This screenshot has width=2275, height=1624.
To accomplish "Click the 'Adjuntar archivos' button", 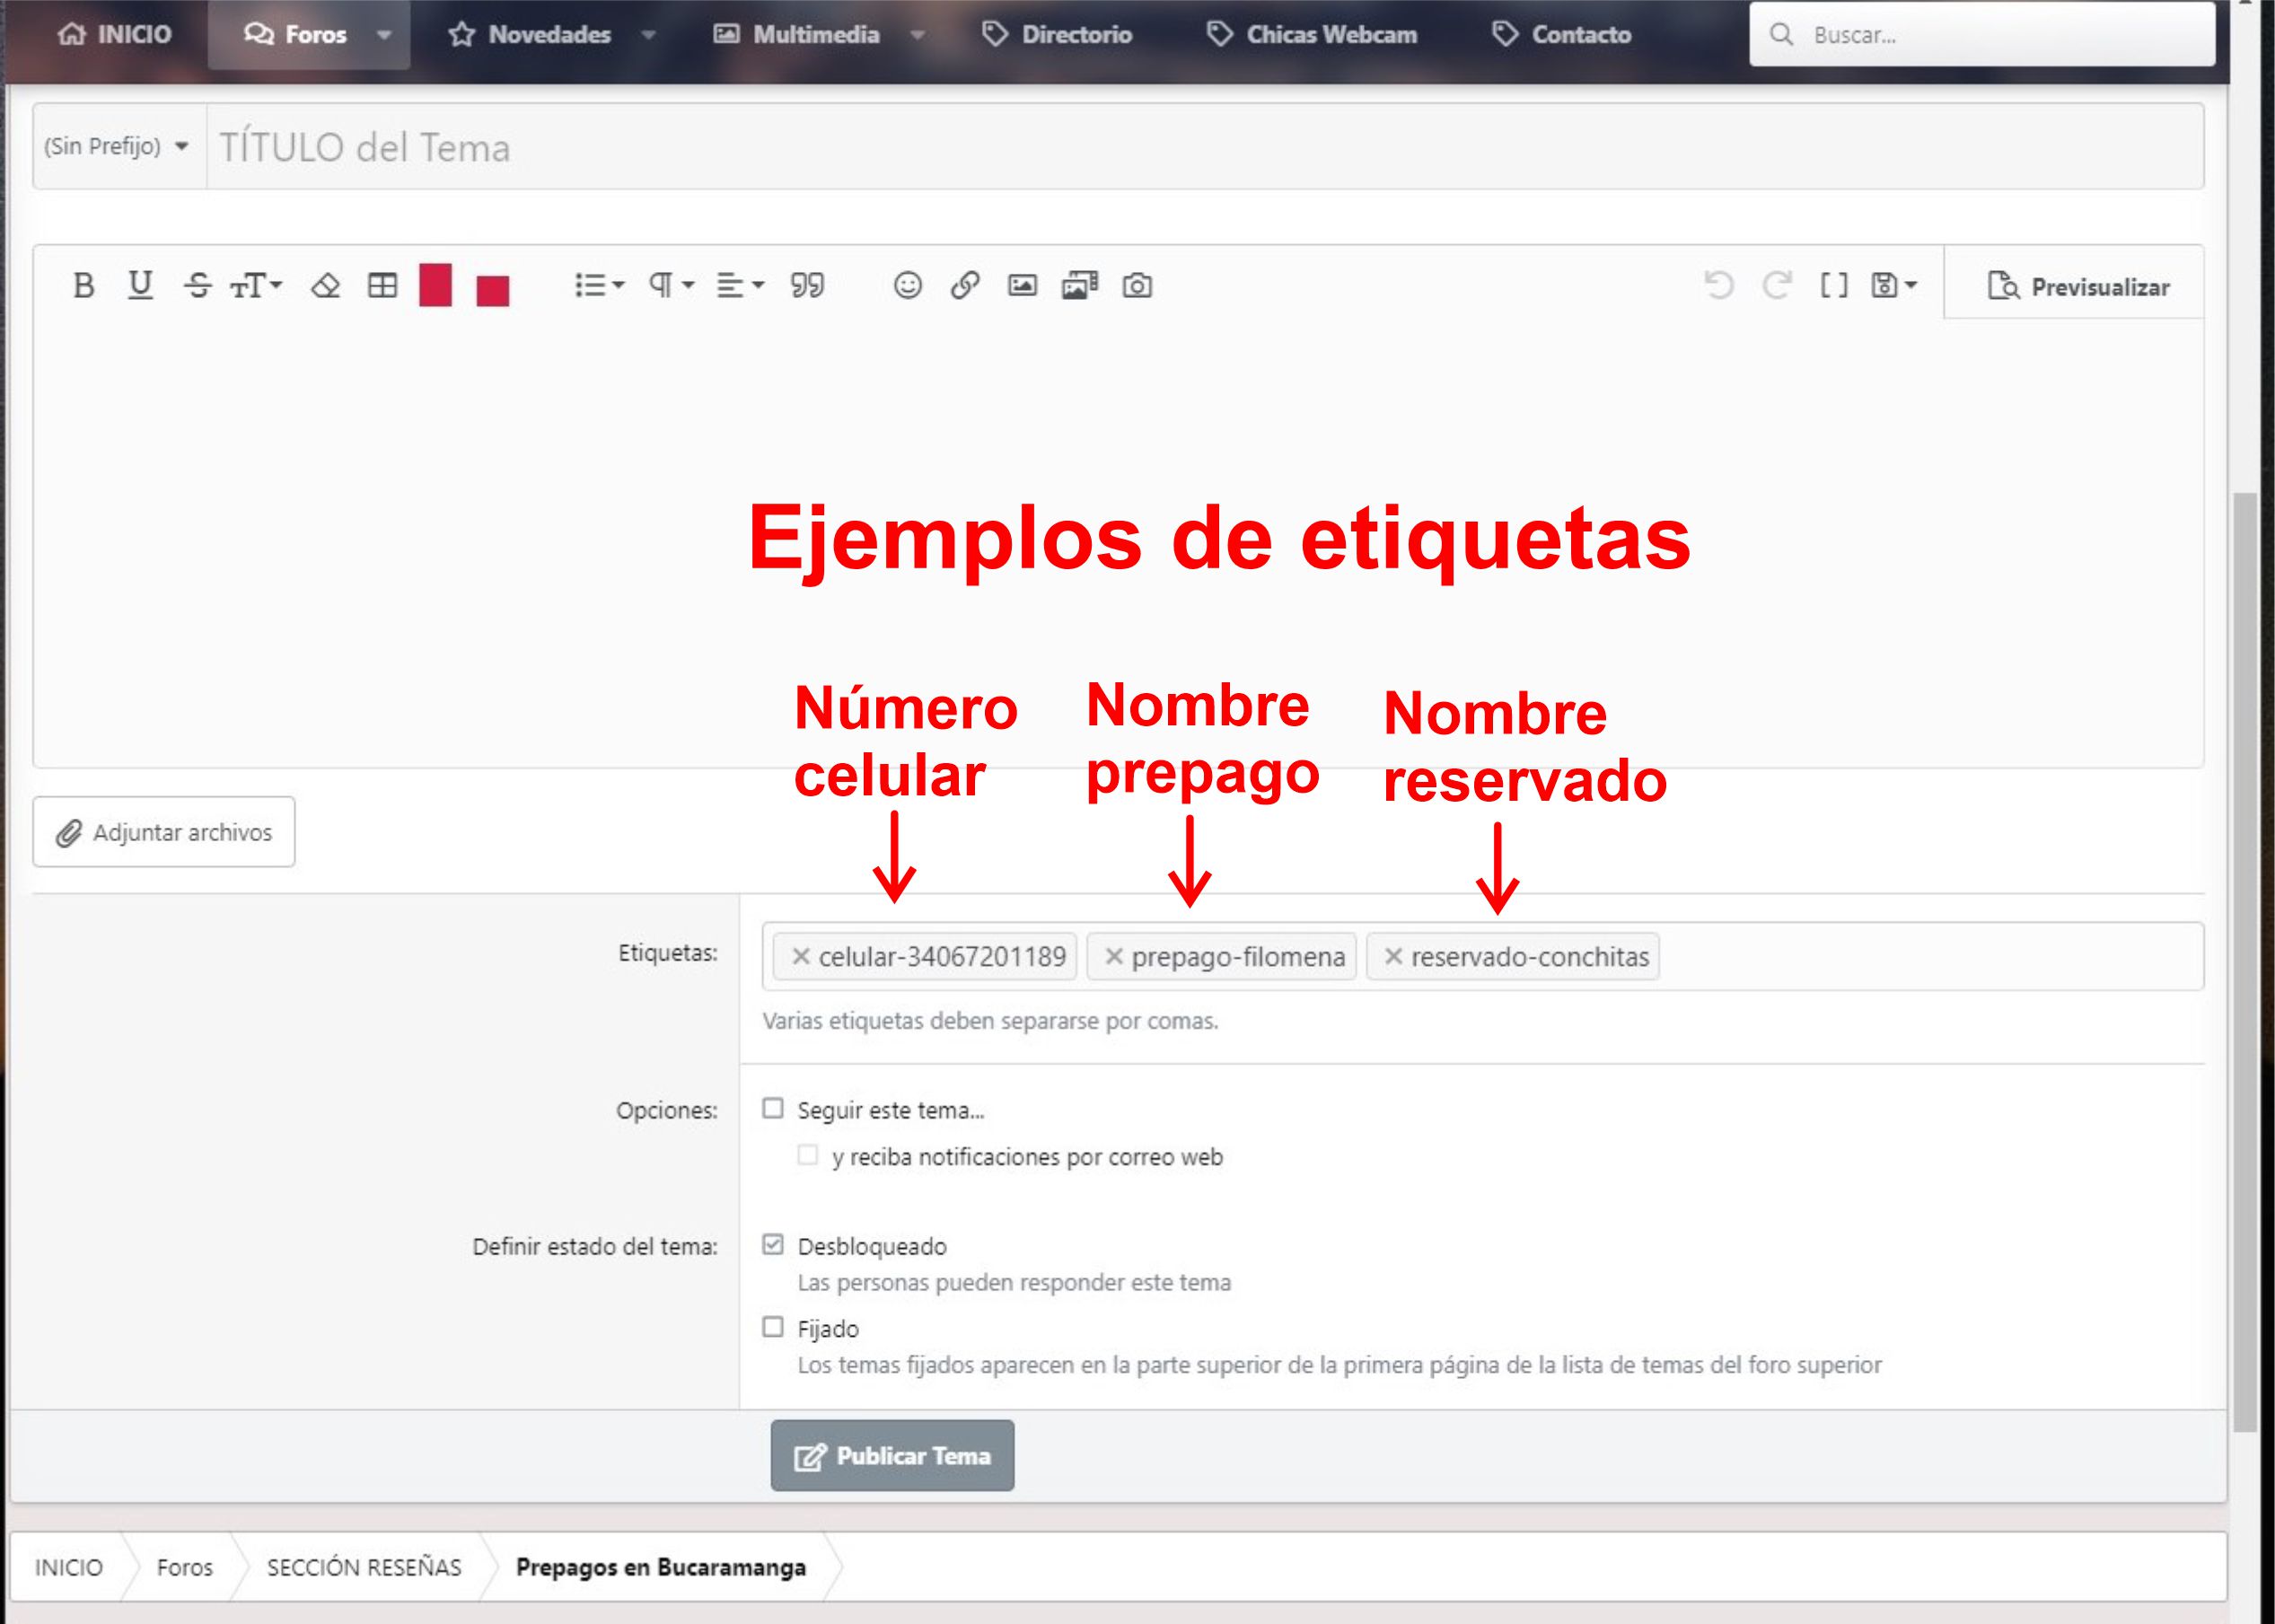I will point(164,832).
